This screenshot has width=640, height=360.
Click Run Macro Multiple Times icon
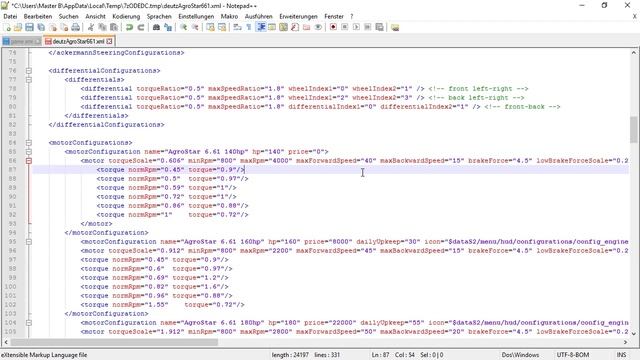[367, 27]
